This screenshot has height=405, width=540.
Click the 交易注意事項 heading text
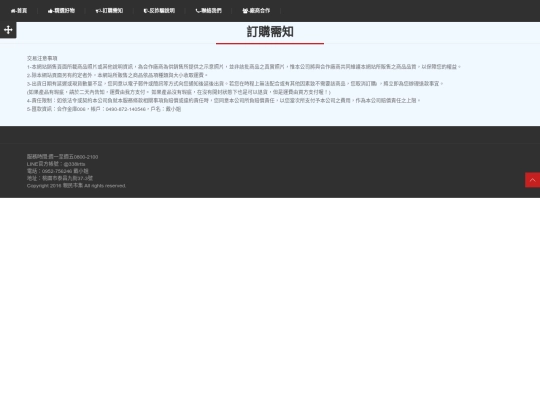(42, 59)
